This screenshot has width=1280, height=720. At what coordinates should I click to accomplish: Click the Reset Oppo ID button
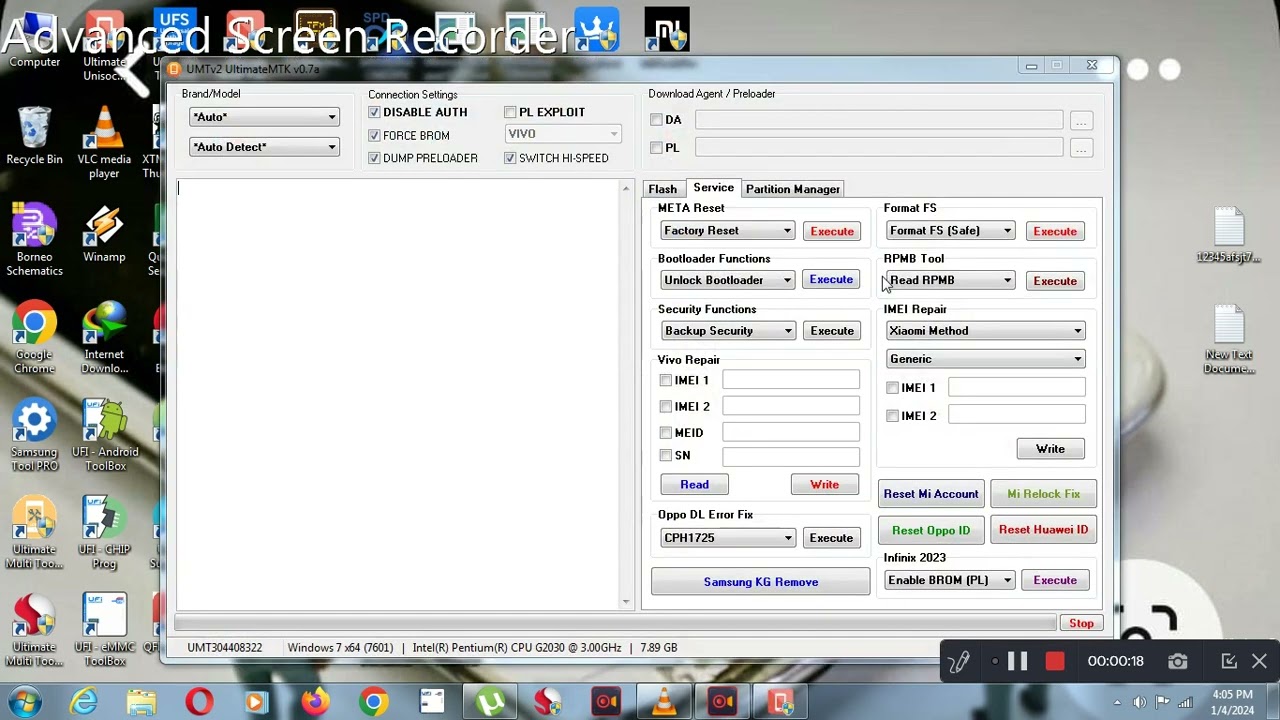[x=931, y=530]
